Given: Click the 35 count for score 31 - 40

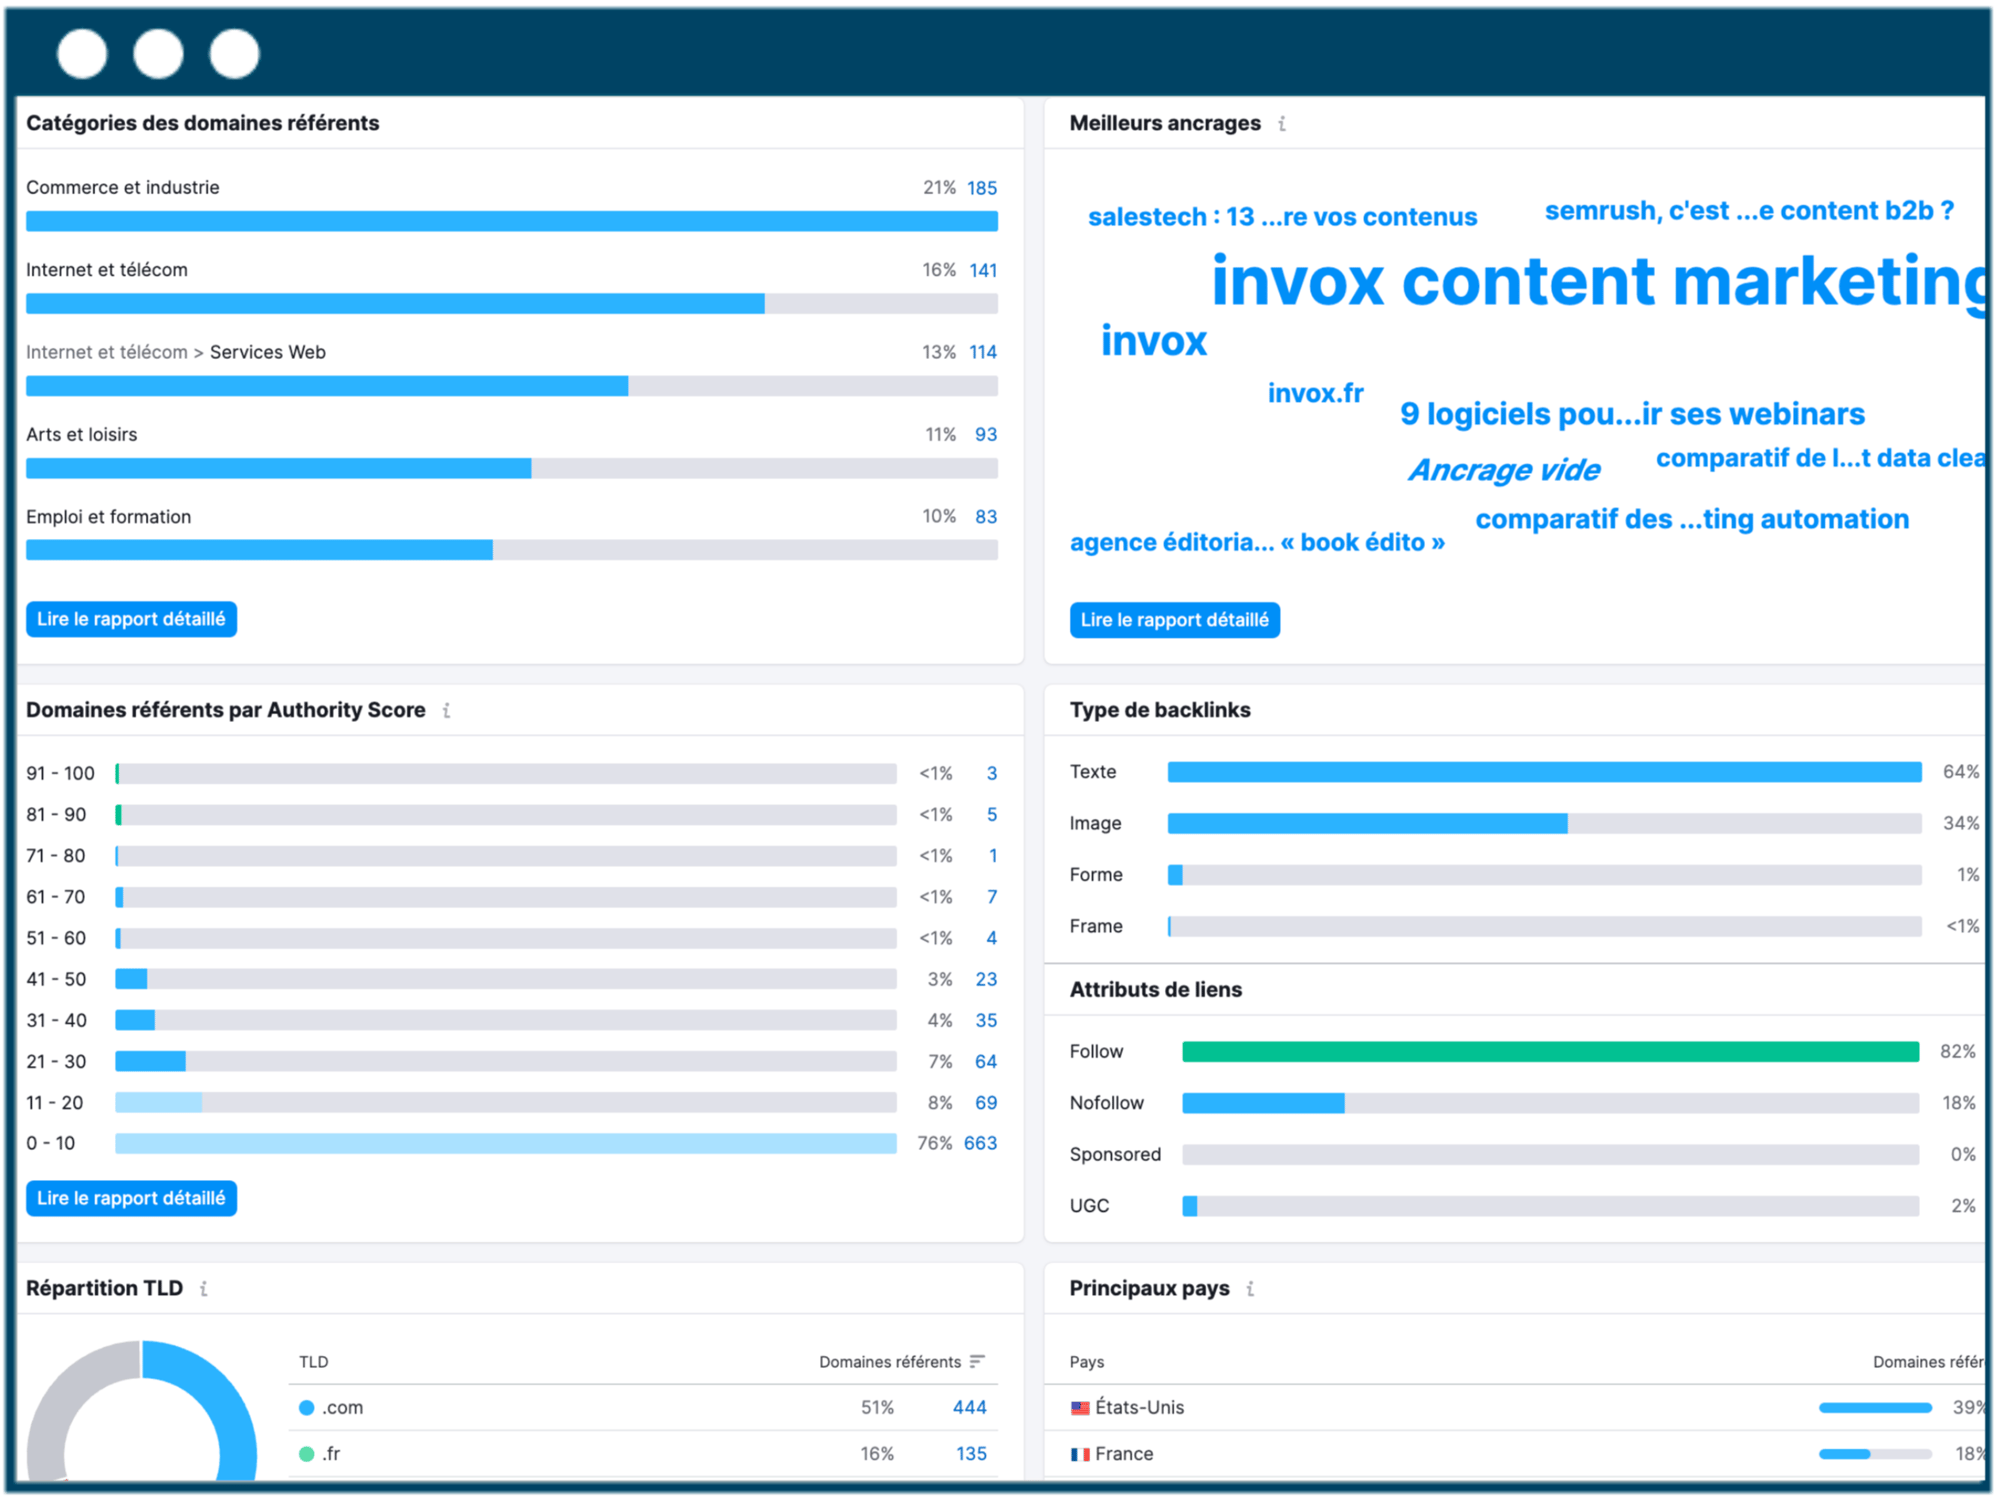Looking at the screenshot, I should (x=986, y=1021).
